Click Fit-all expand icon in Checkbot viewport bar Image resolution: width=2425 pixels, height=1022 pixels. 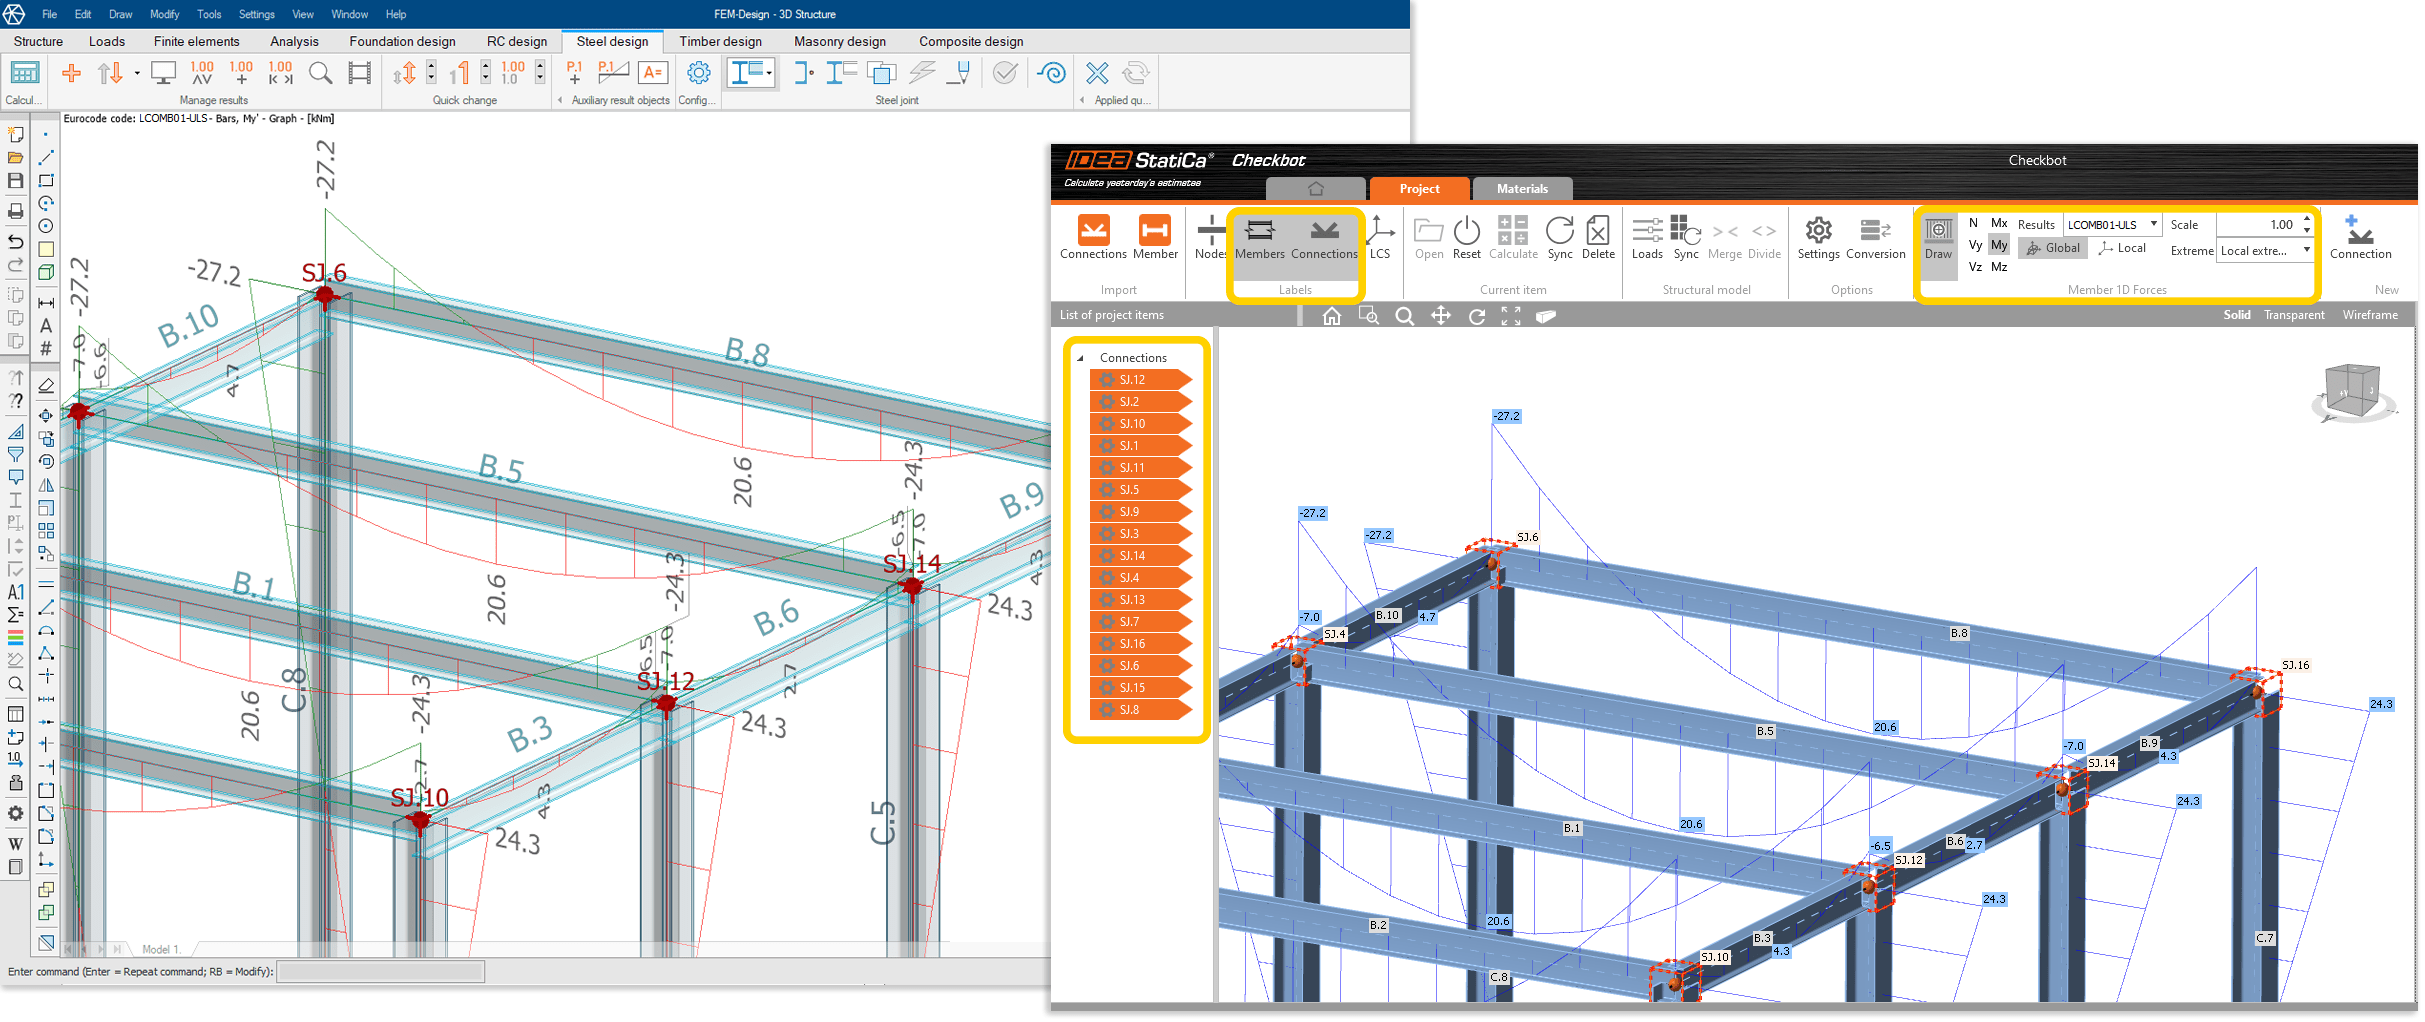click(1511, 316)
